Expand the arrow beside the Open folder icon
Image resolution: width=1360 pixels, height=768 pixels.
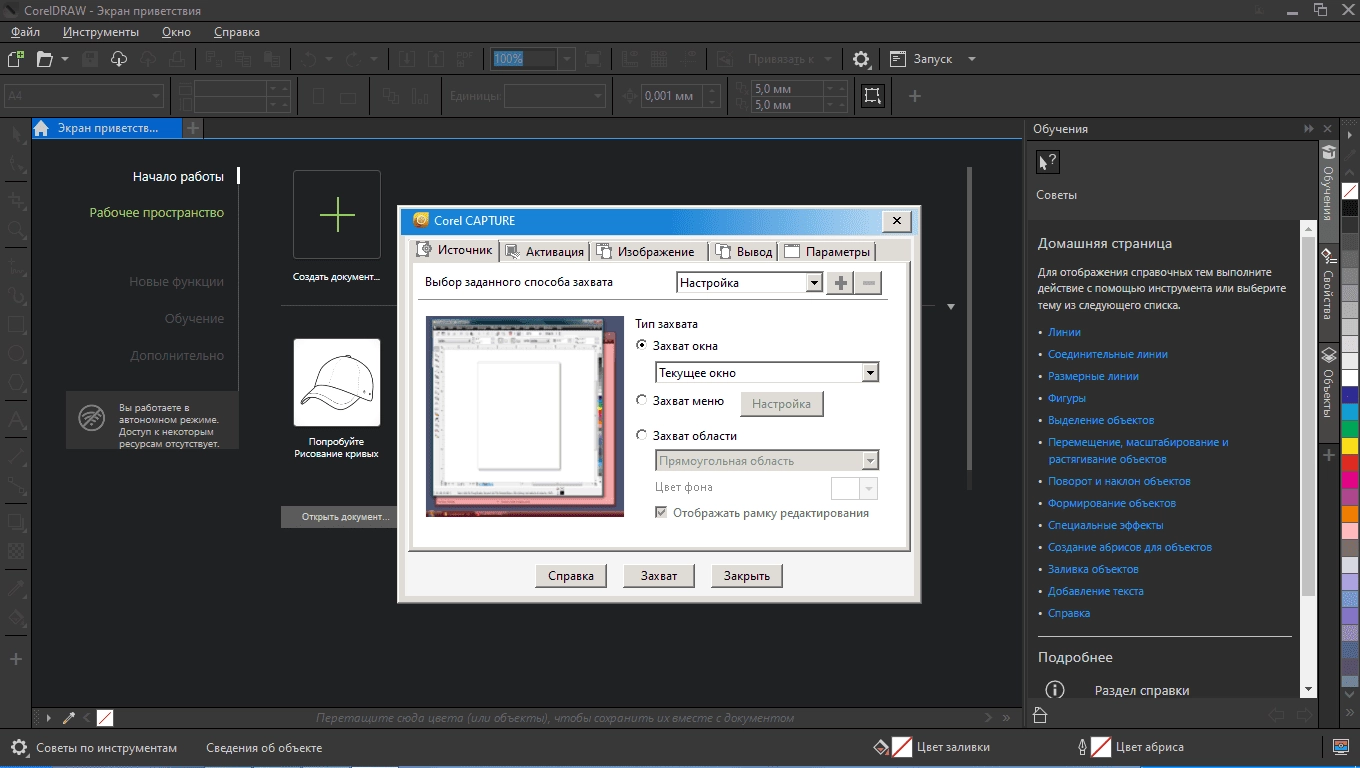[x=64, y=59]
